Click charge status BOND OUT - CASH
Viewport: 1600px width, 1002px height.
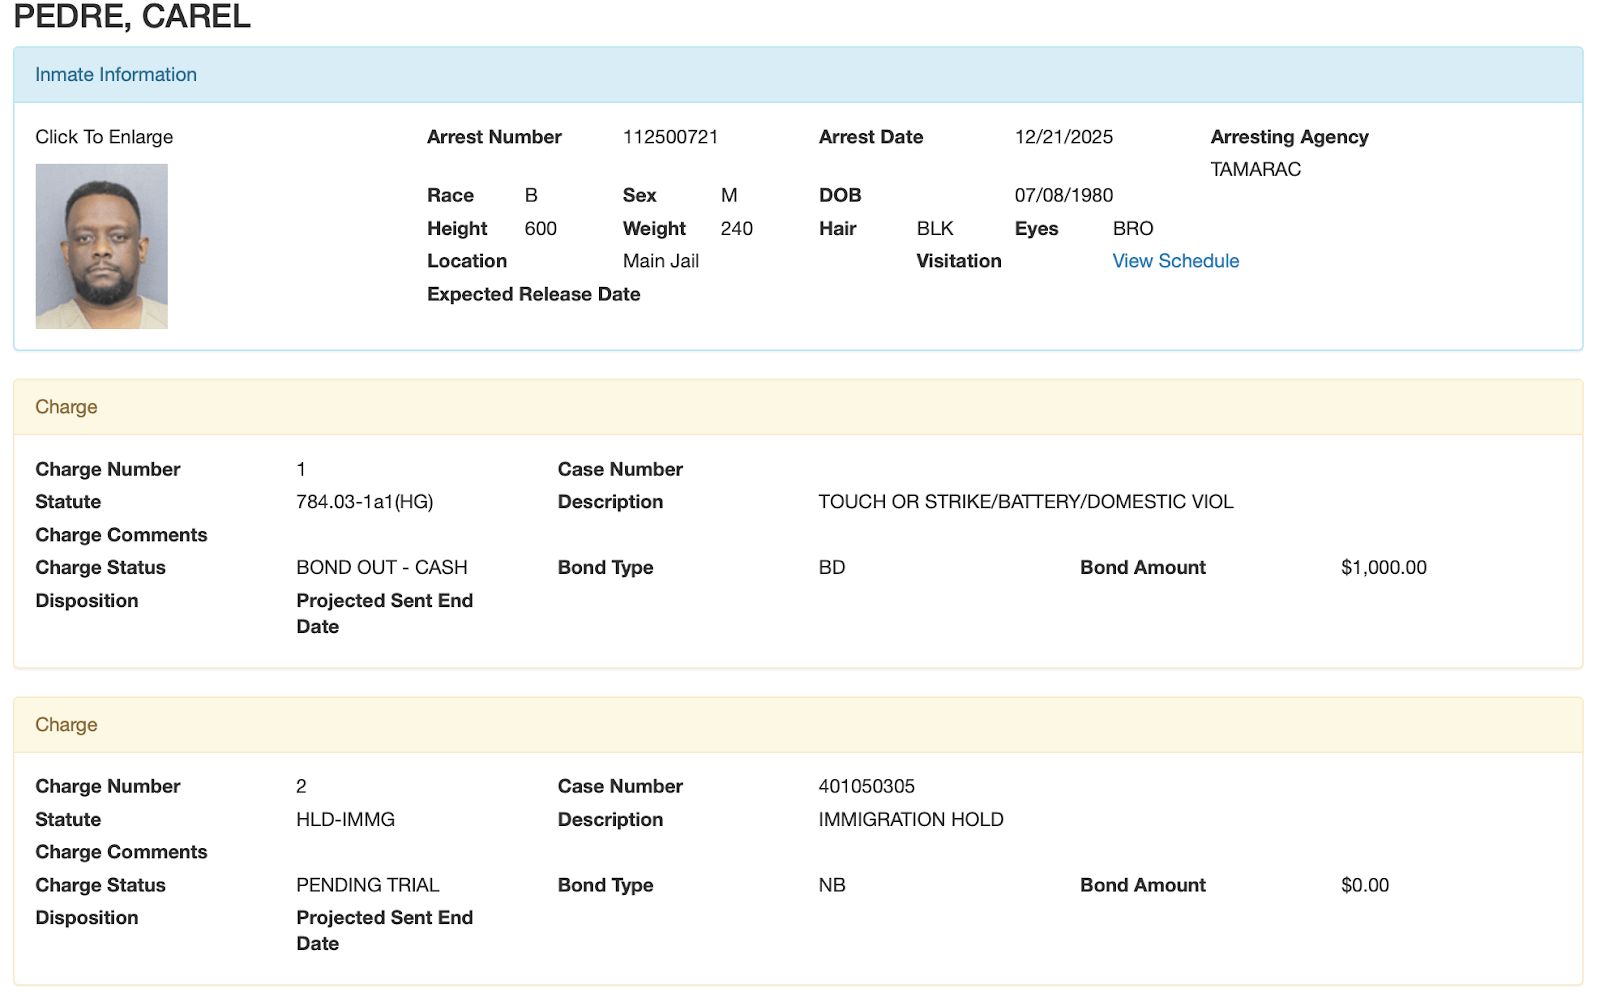click(381, 567)
